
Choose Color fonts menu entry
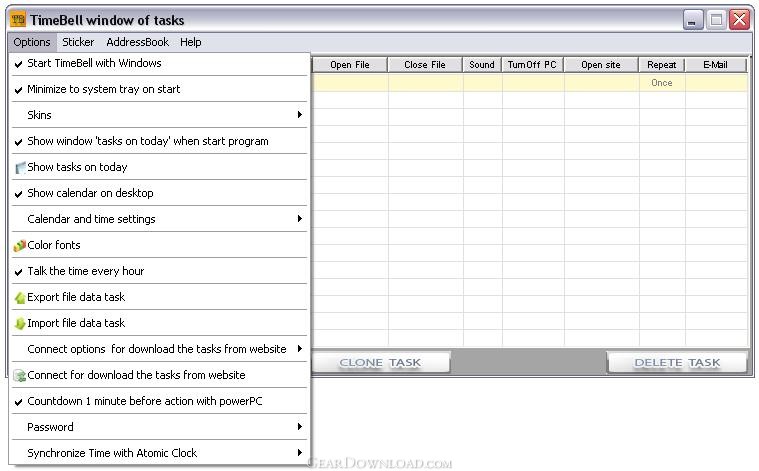click(x=159, y=245)
